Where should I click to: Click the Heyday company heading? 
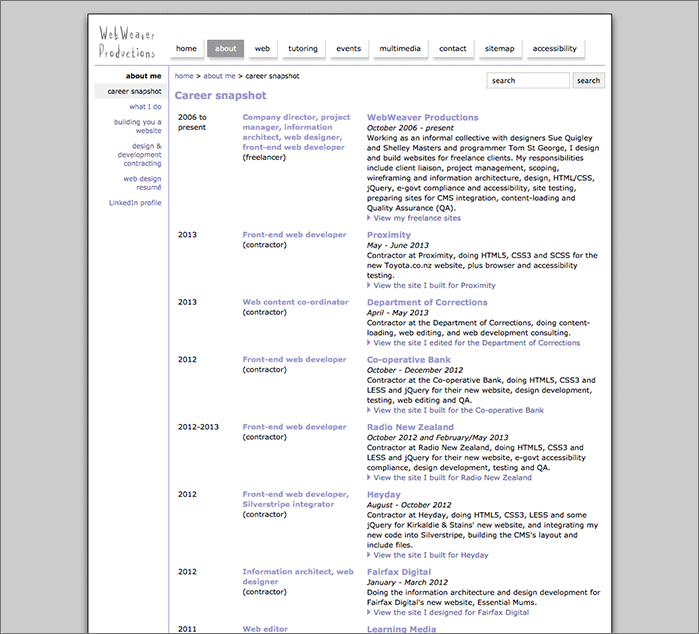[384, 494]
